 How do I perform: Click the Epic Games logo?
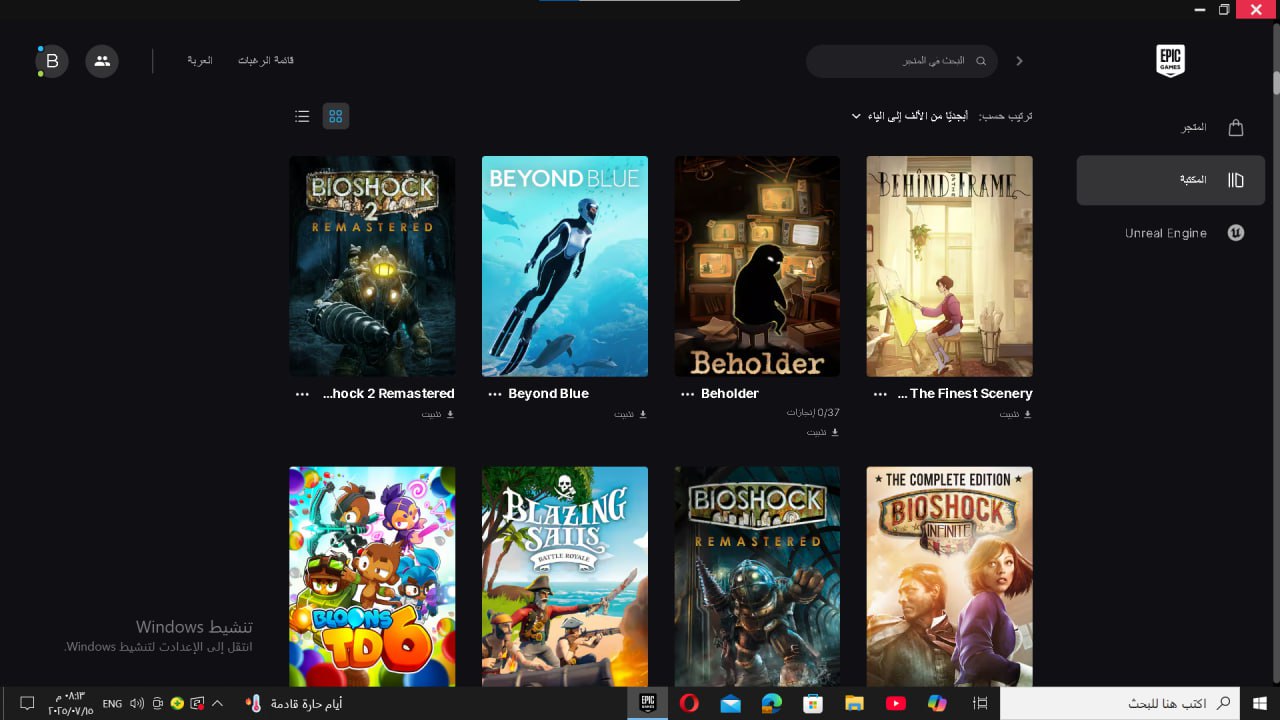tap(1170, 61)
